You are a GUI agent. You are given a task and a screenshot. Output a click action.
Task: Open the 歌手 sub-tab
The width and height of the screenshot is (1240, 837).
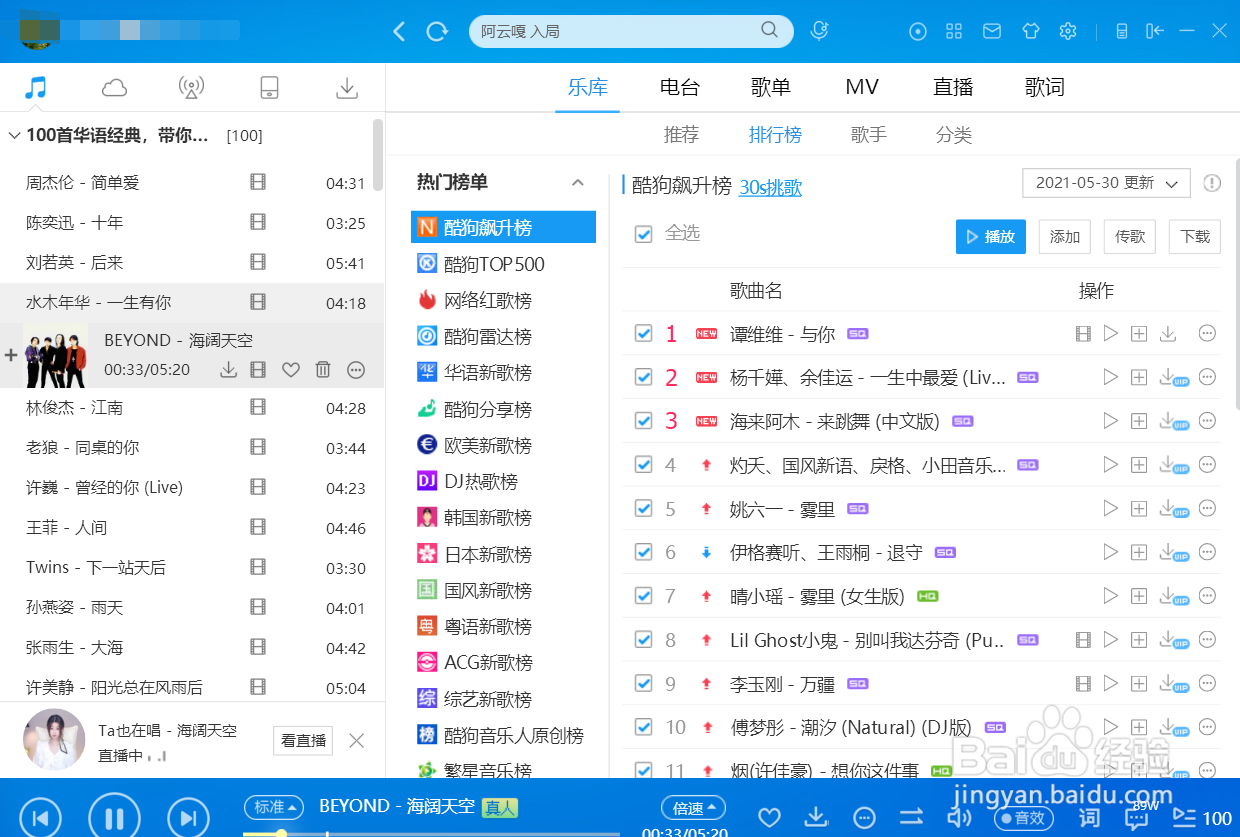[869, 135]
